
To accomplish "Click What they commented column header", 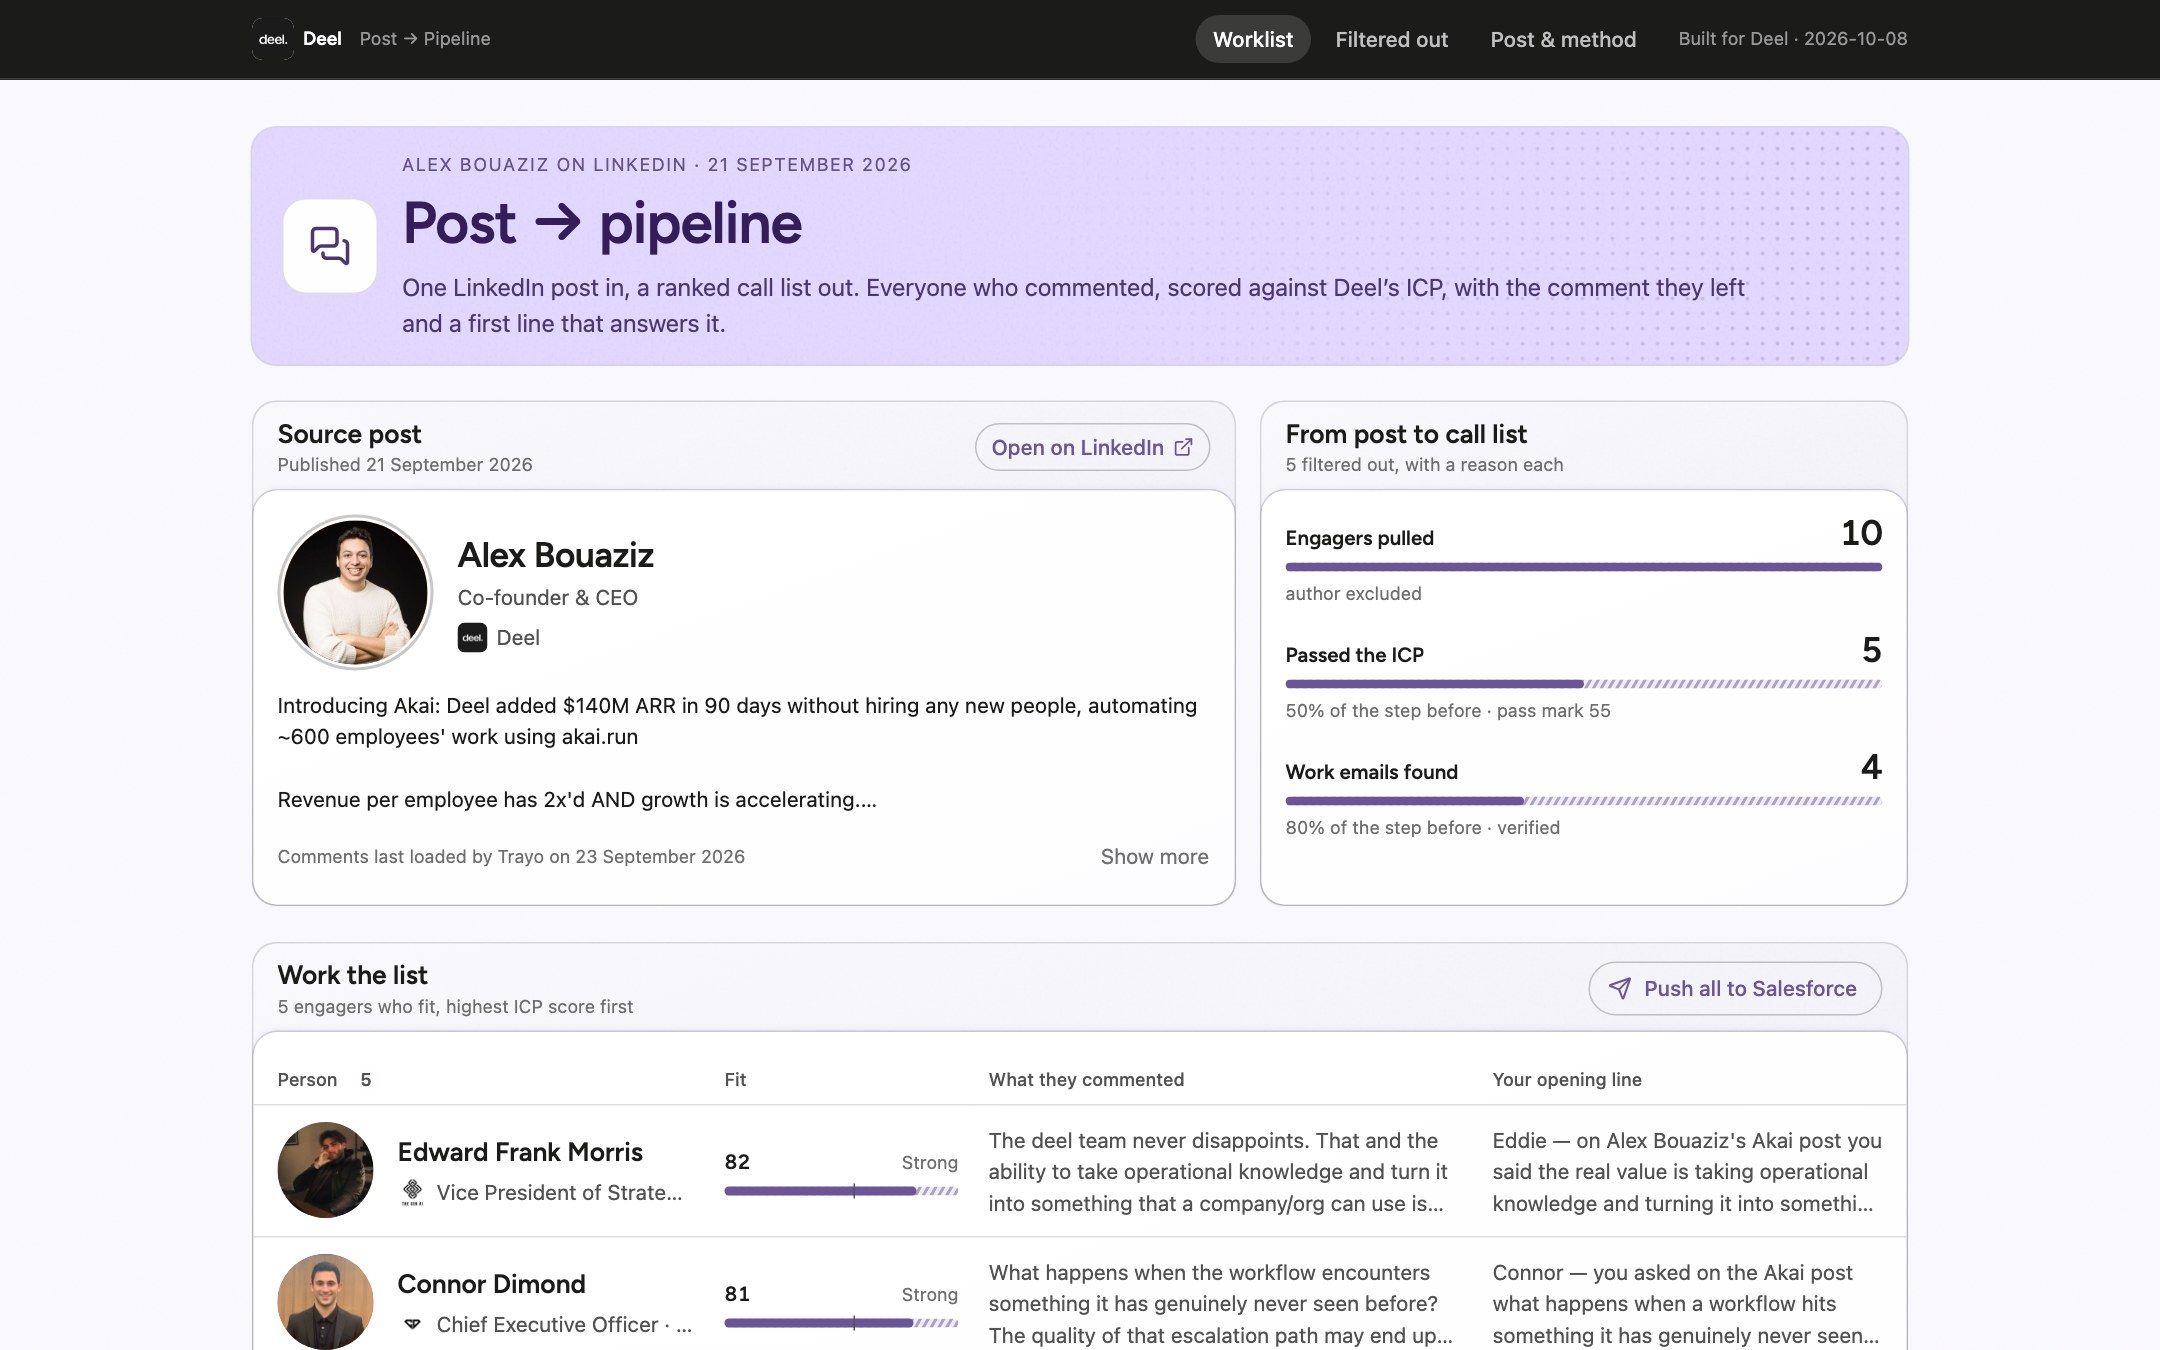I will pos(1086,1079).
